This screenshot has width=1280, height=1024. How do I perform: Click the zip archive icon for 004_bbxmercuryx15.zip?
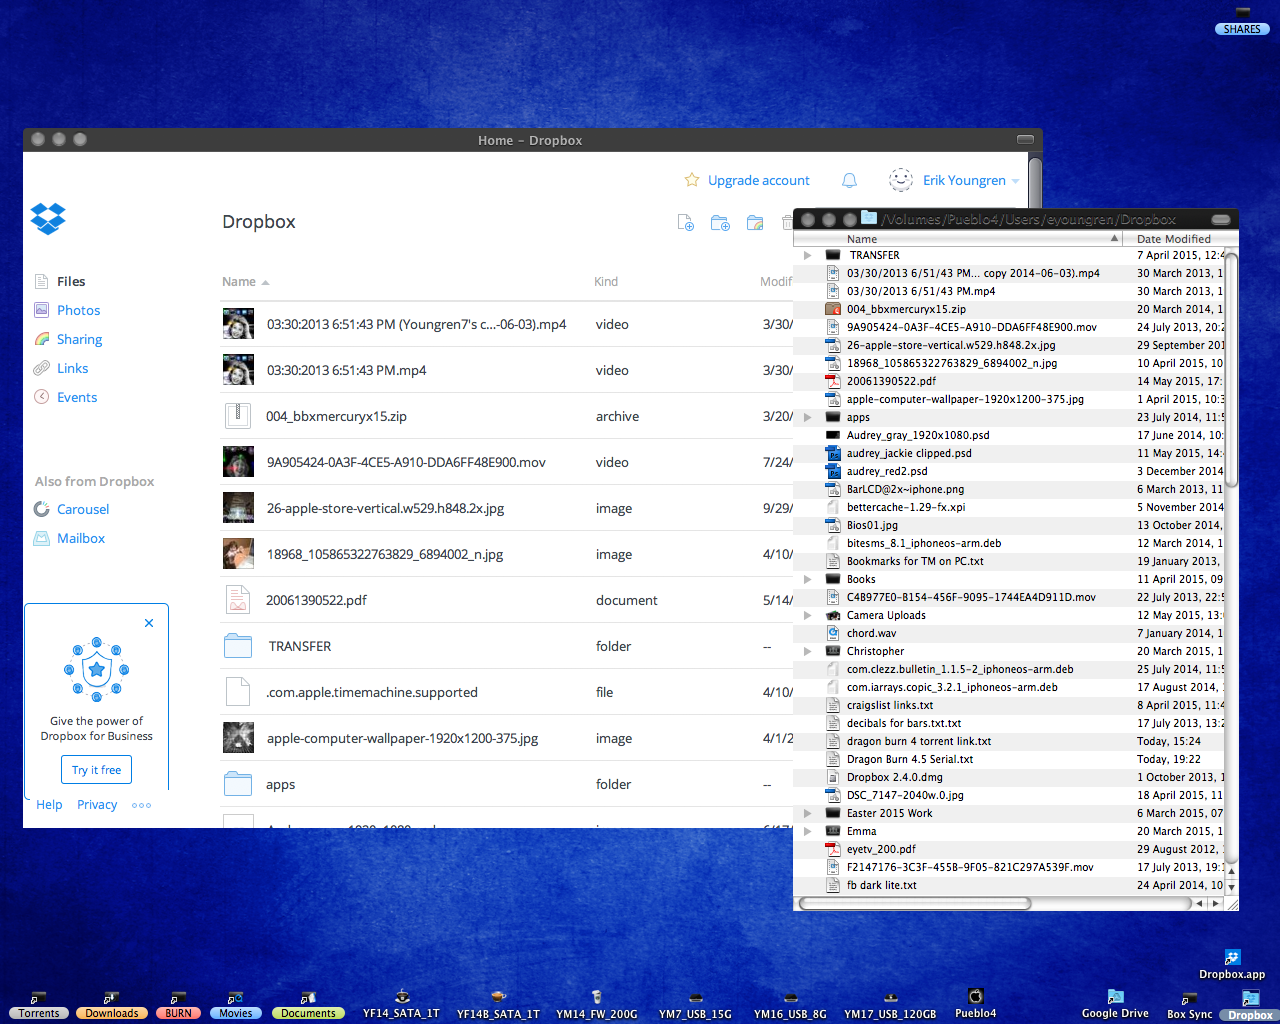click(x=237, y=416)
